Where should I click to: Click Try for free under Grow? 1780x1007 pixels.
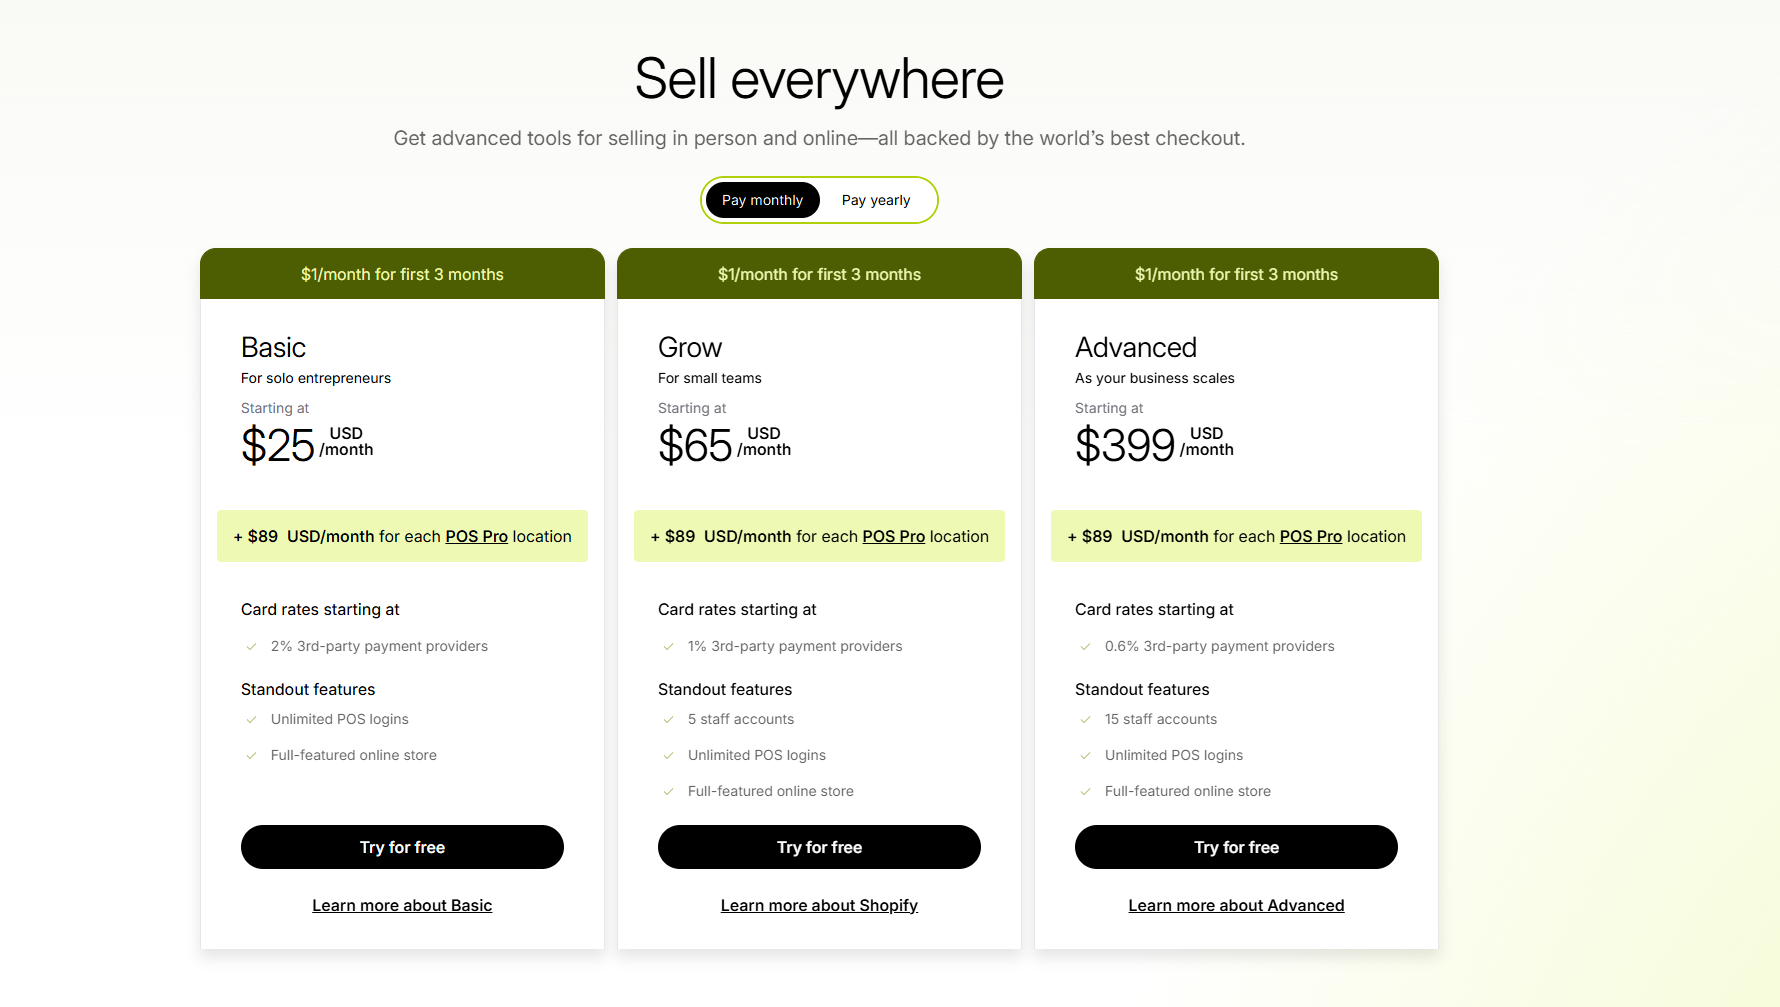[819, 847]
